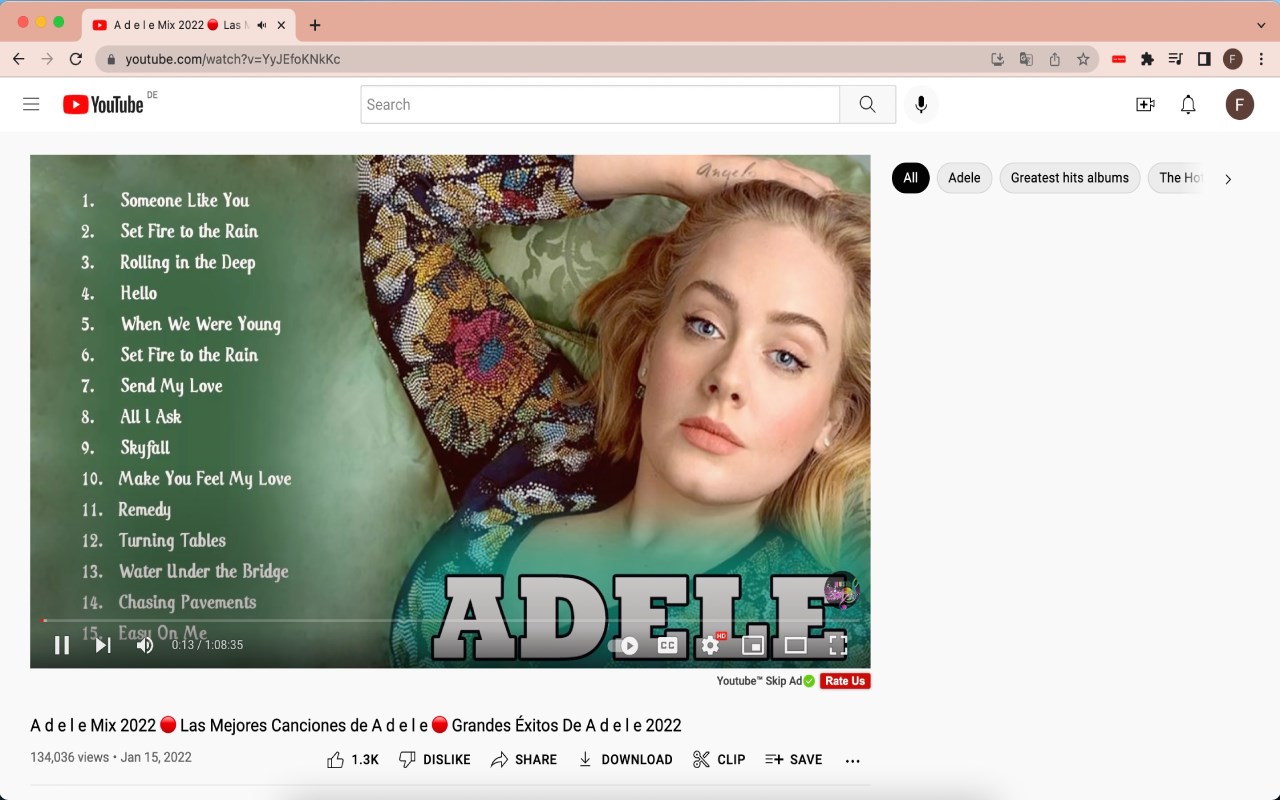Screen dimensions: 1280x800
Task: Like the video with 1.3K likes
Action: click(353, 760)
